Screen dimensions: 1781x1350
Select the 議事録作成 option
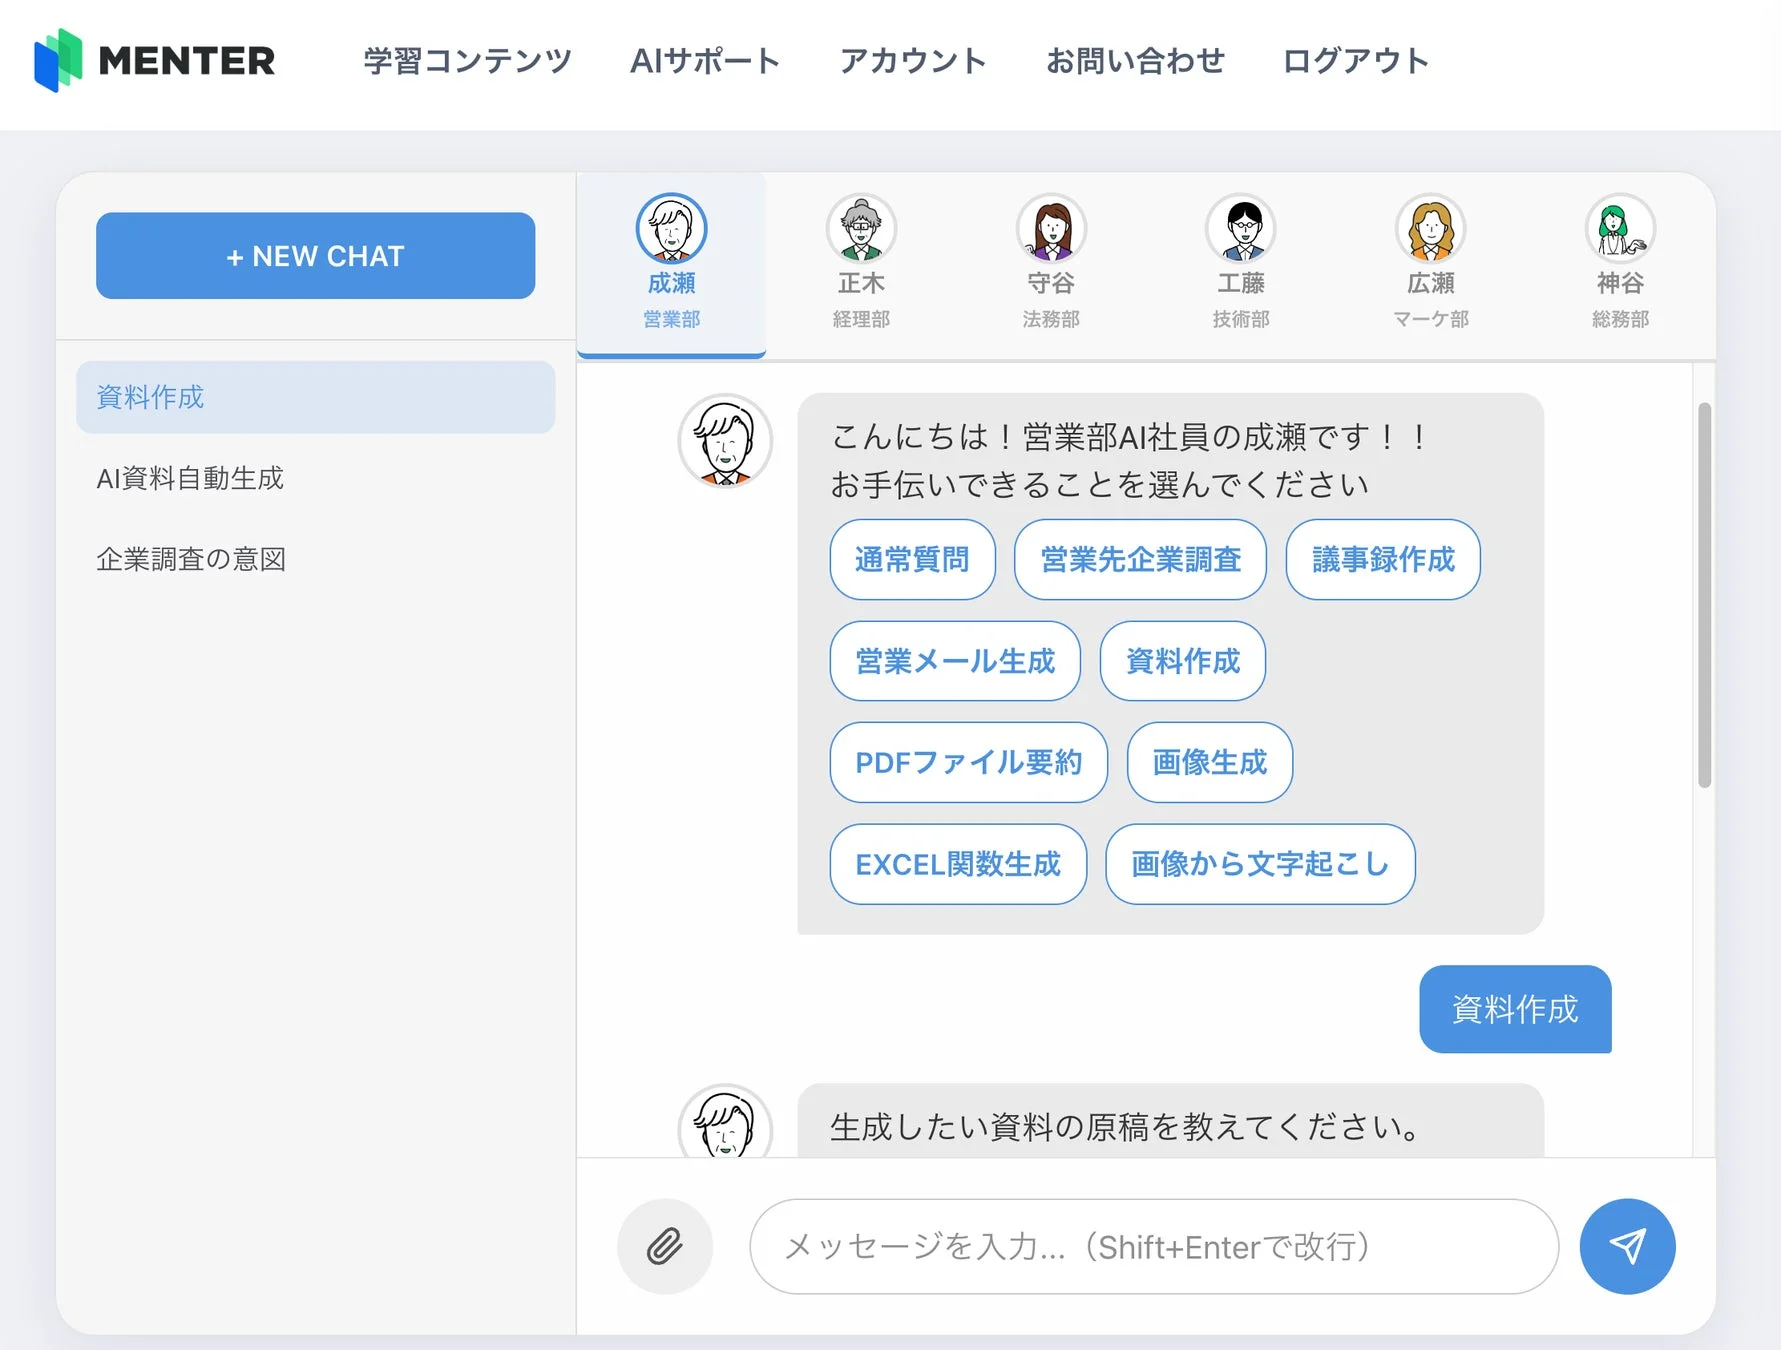[x=1383, y=561]
